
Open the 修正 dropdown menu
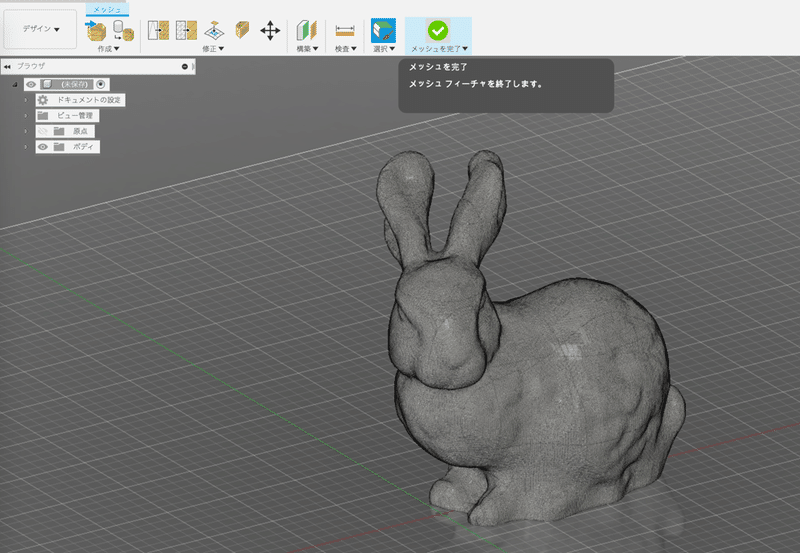213,48
